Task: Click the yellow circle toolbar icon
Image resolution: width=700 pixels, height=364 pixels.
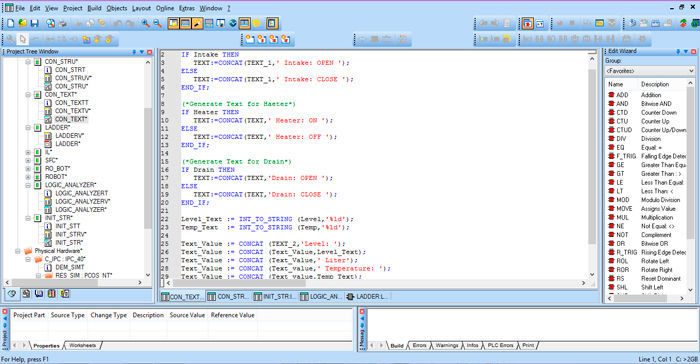Action: coord(257,23)
